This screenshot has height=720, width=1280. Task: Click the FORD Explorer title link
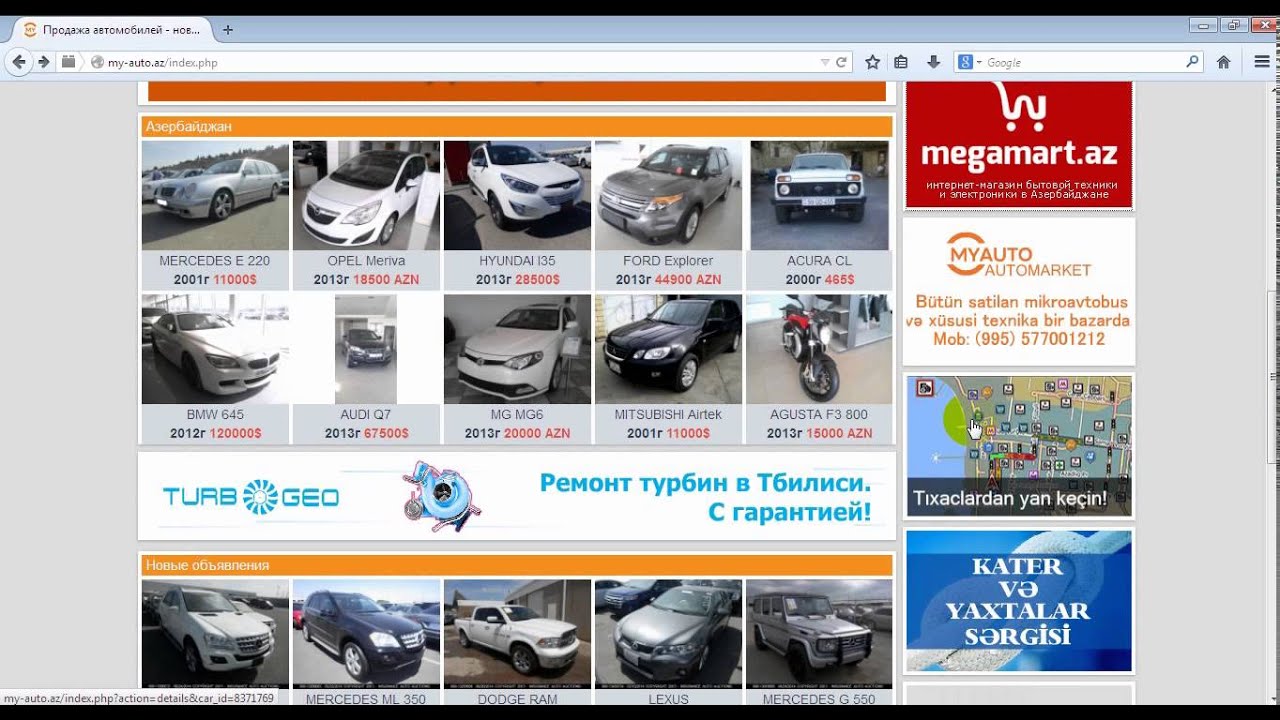[x=668, y=261]
